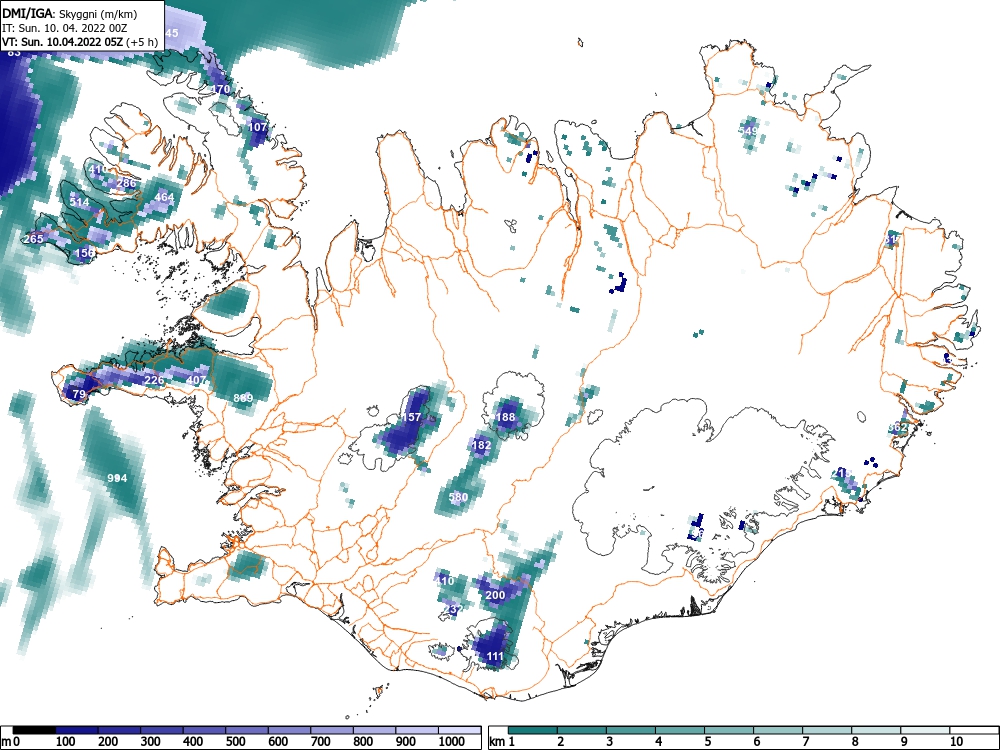Viewport: 1000px width, 750px height.
Task: Click the 869 visibility value on the map
Action: [243, 398]
